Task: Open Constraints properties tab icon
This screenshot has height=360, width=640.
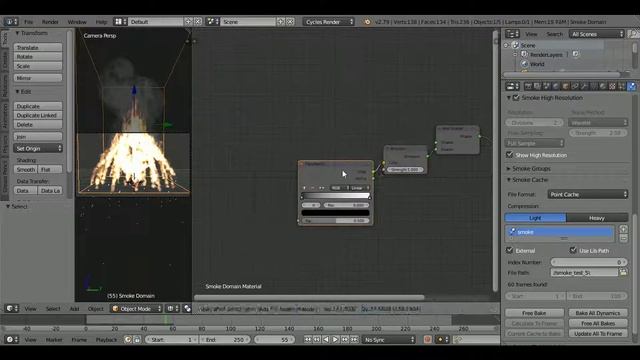Action: [575, 86]
